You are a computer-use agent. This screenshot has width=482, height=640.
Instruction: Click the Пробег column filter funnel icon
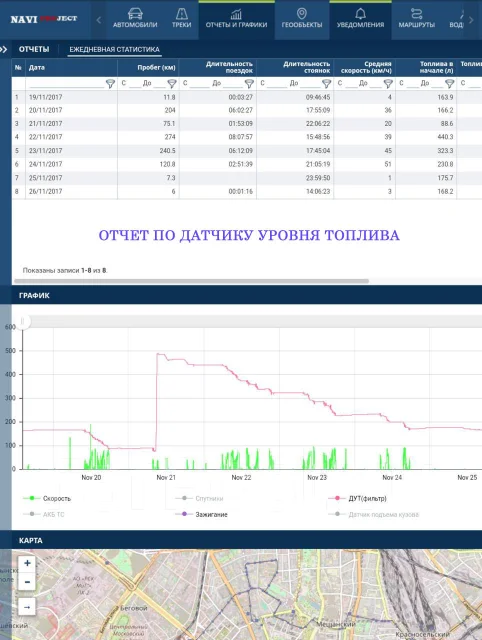click(172, 84)
